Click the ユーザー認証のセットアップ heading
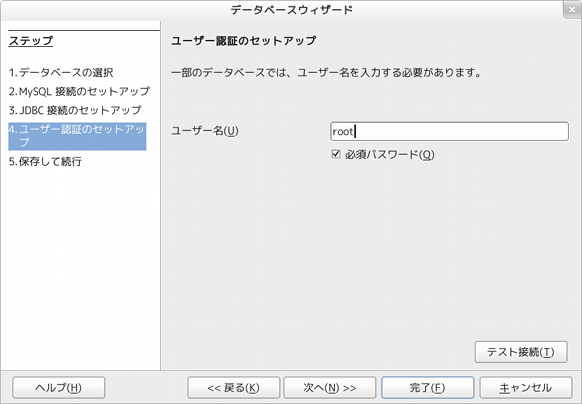The image size is (582, 404). click(x=243, y=40)
